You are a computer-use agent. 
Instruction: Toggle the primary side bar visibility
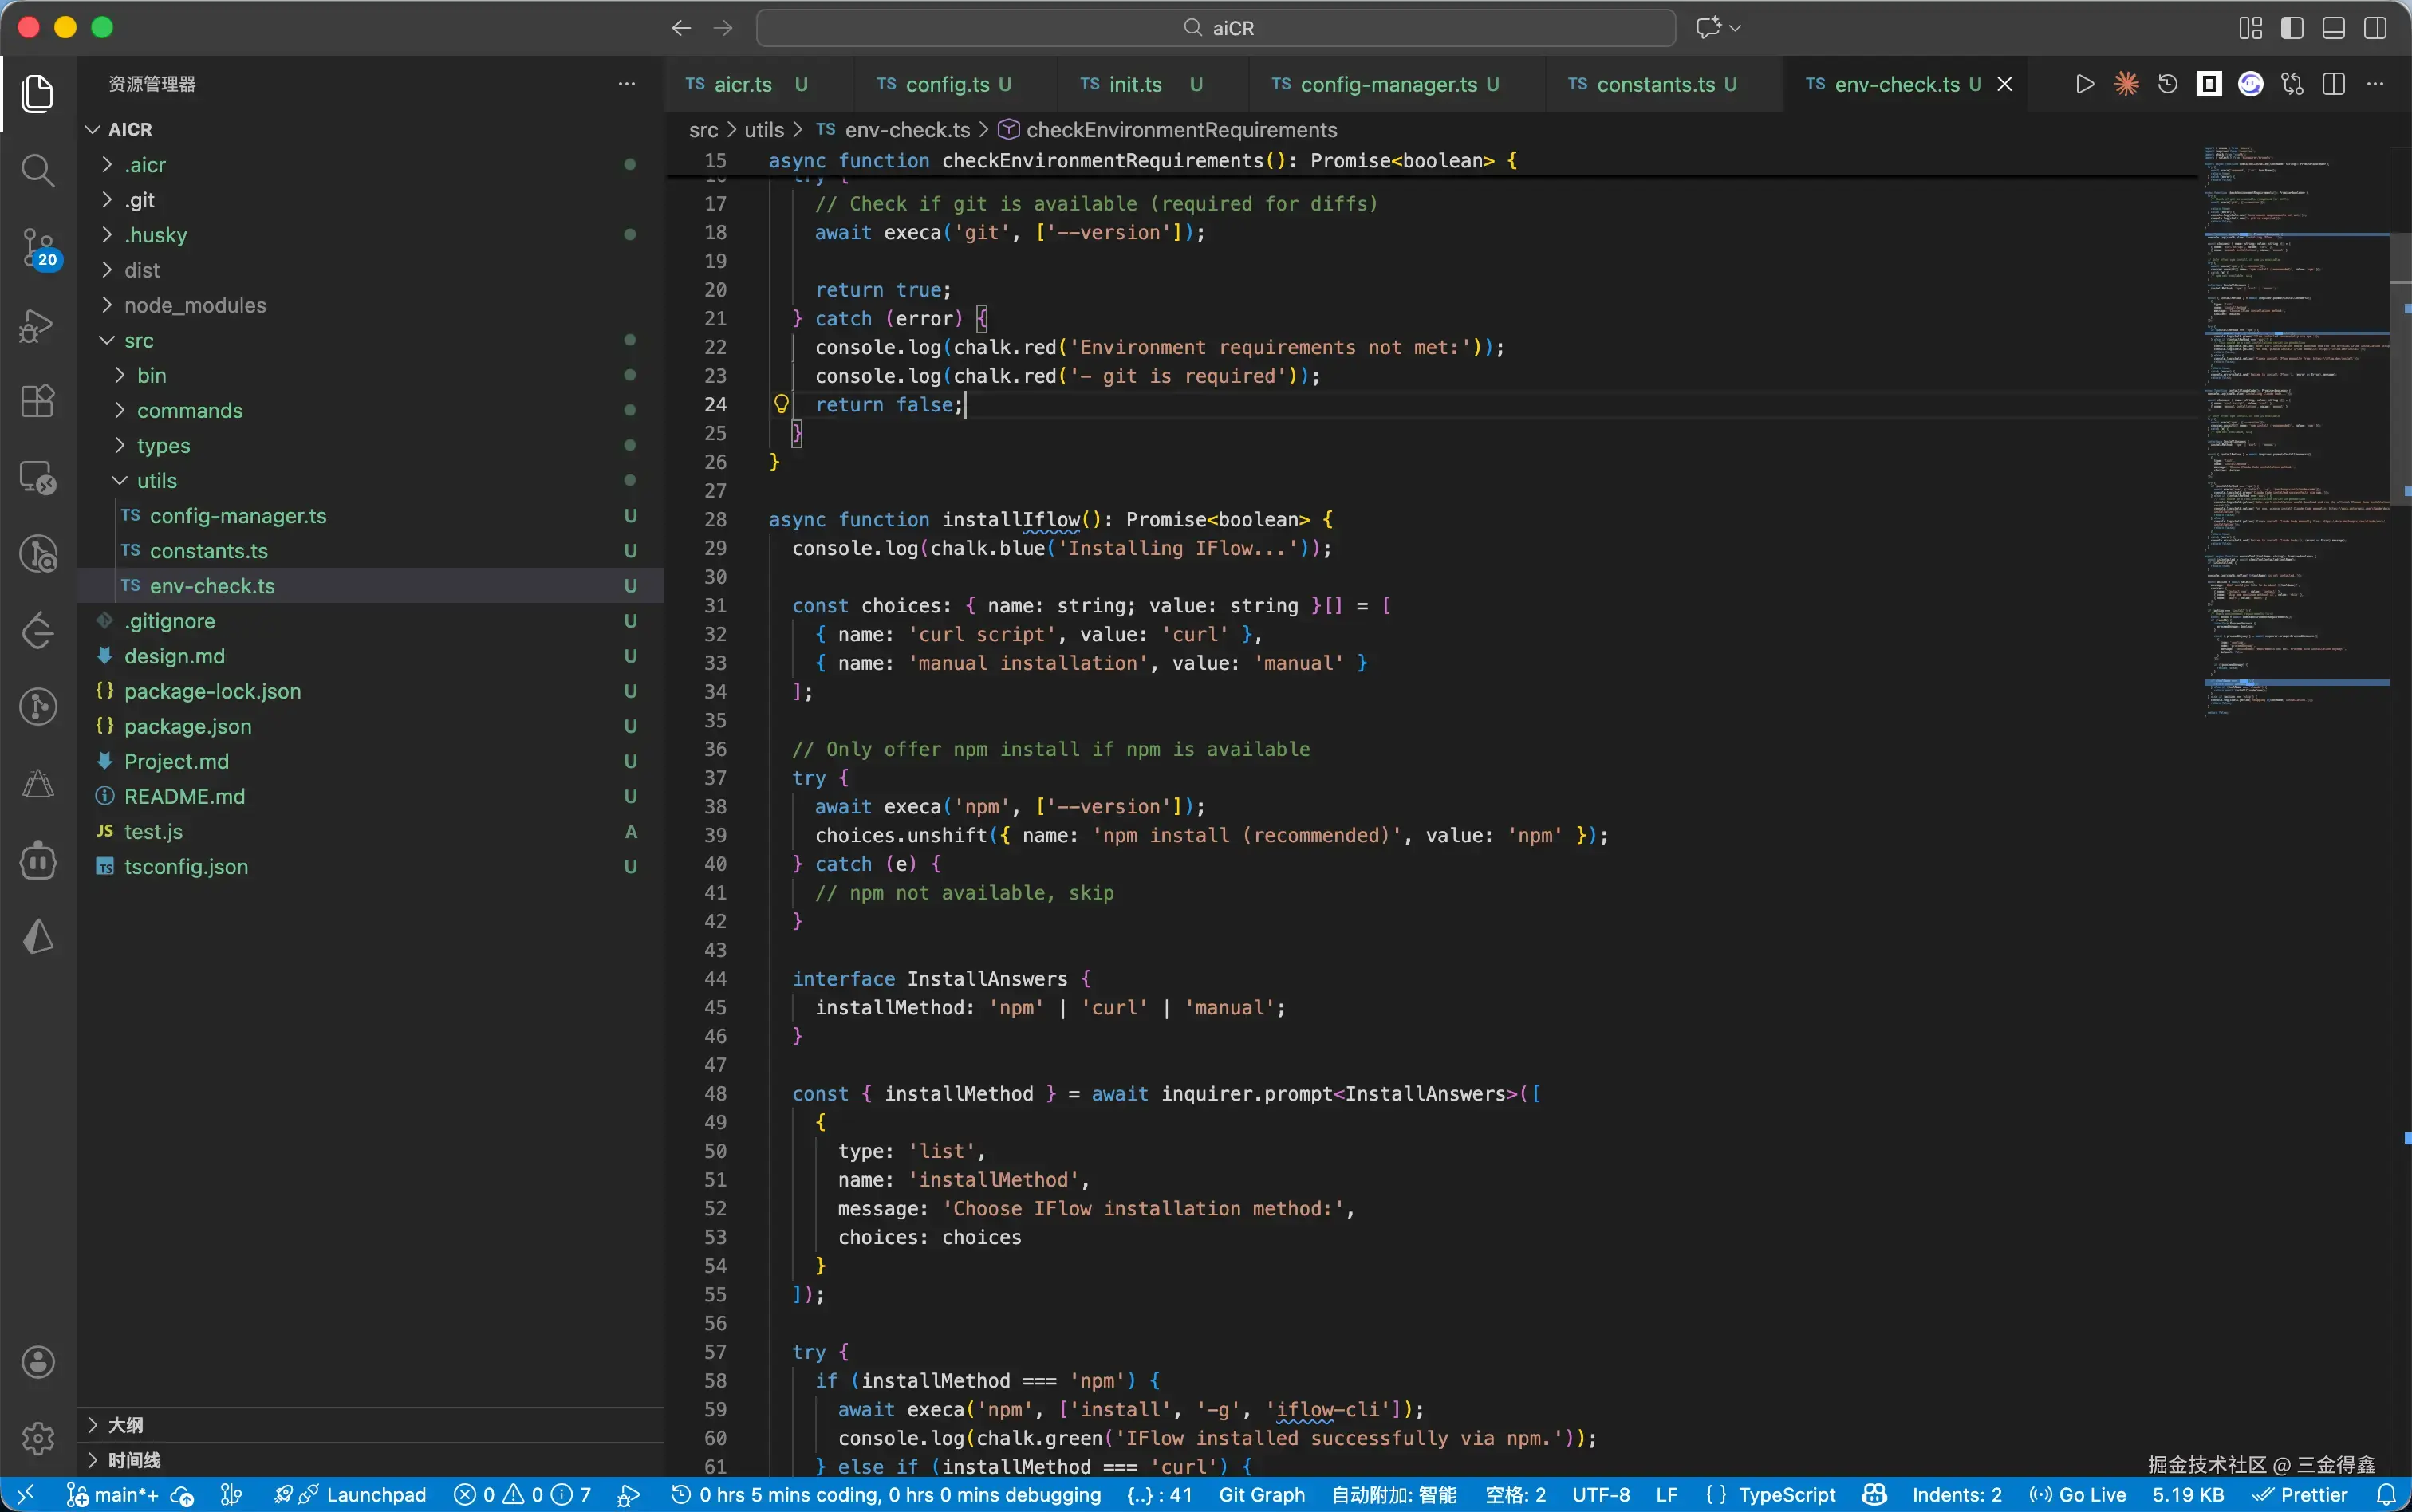point(2292,28)
